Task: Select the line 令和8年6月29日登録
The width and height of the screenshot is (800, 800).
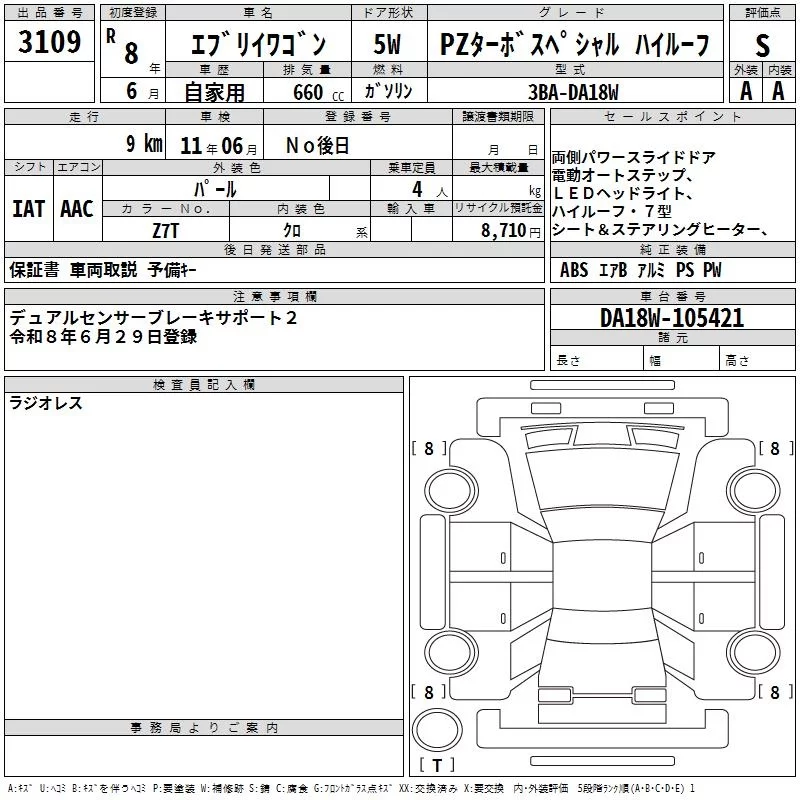Action: point(103,337)
